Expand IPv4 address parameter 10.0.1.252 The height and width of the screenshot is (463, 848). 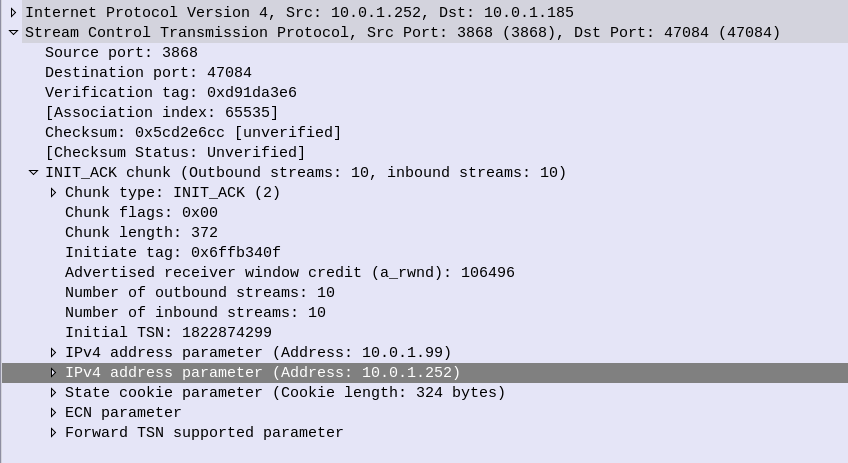[54, 373]
